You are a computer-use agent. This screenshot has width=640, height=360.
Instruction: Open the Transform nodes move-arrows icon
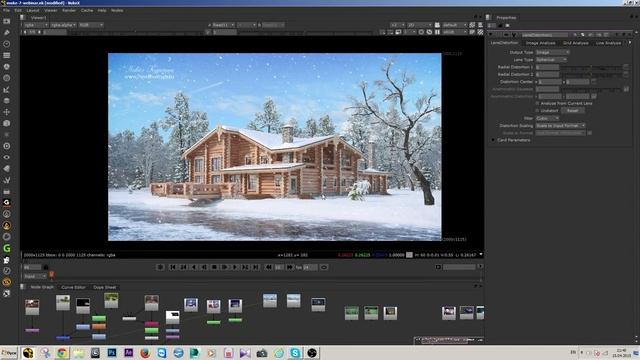pos(7,112)
